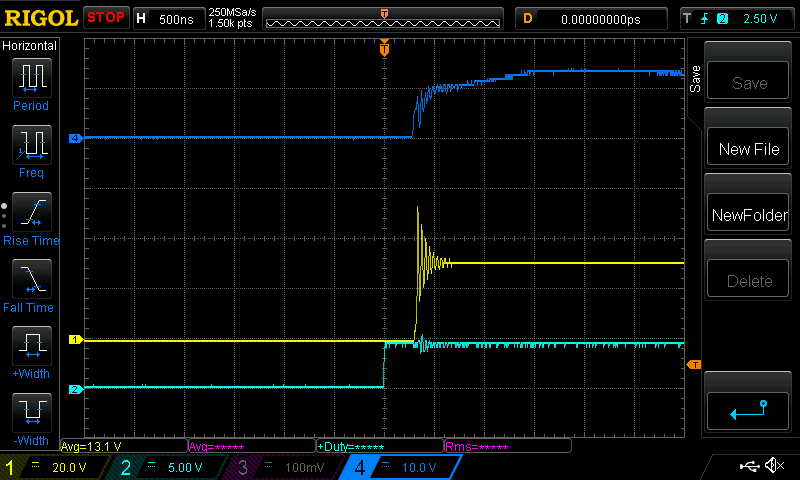Click the NewFolder menu button
The width and height of the screenshot is (800, 480).
[748, 215]
